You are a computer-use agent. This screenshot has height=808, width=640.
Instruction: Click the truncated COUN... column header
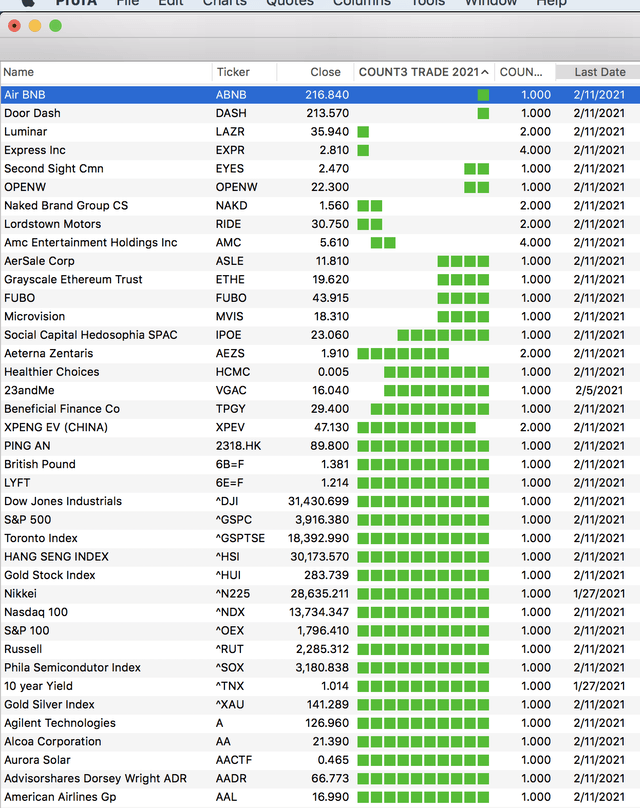click(x=521, y=72)
